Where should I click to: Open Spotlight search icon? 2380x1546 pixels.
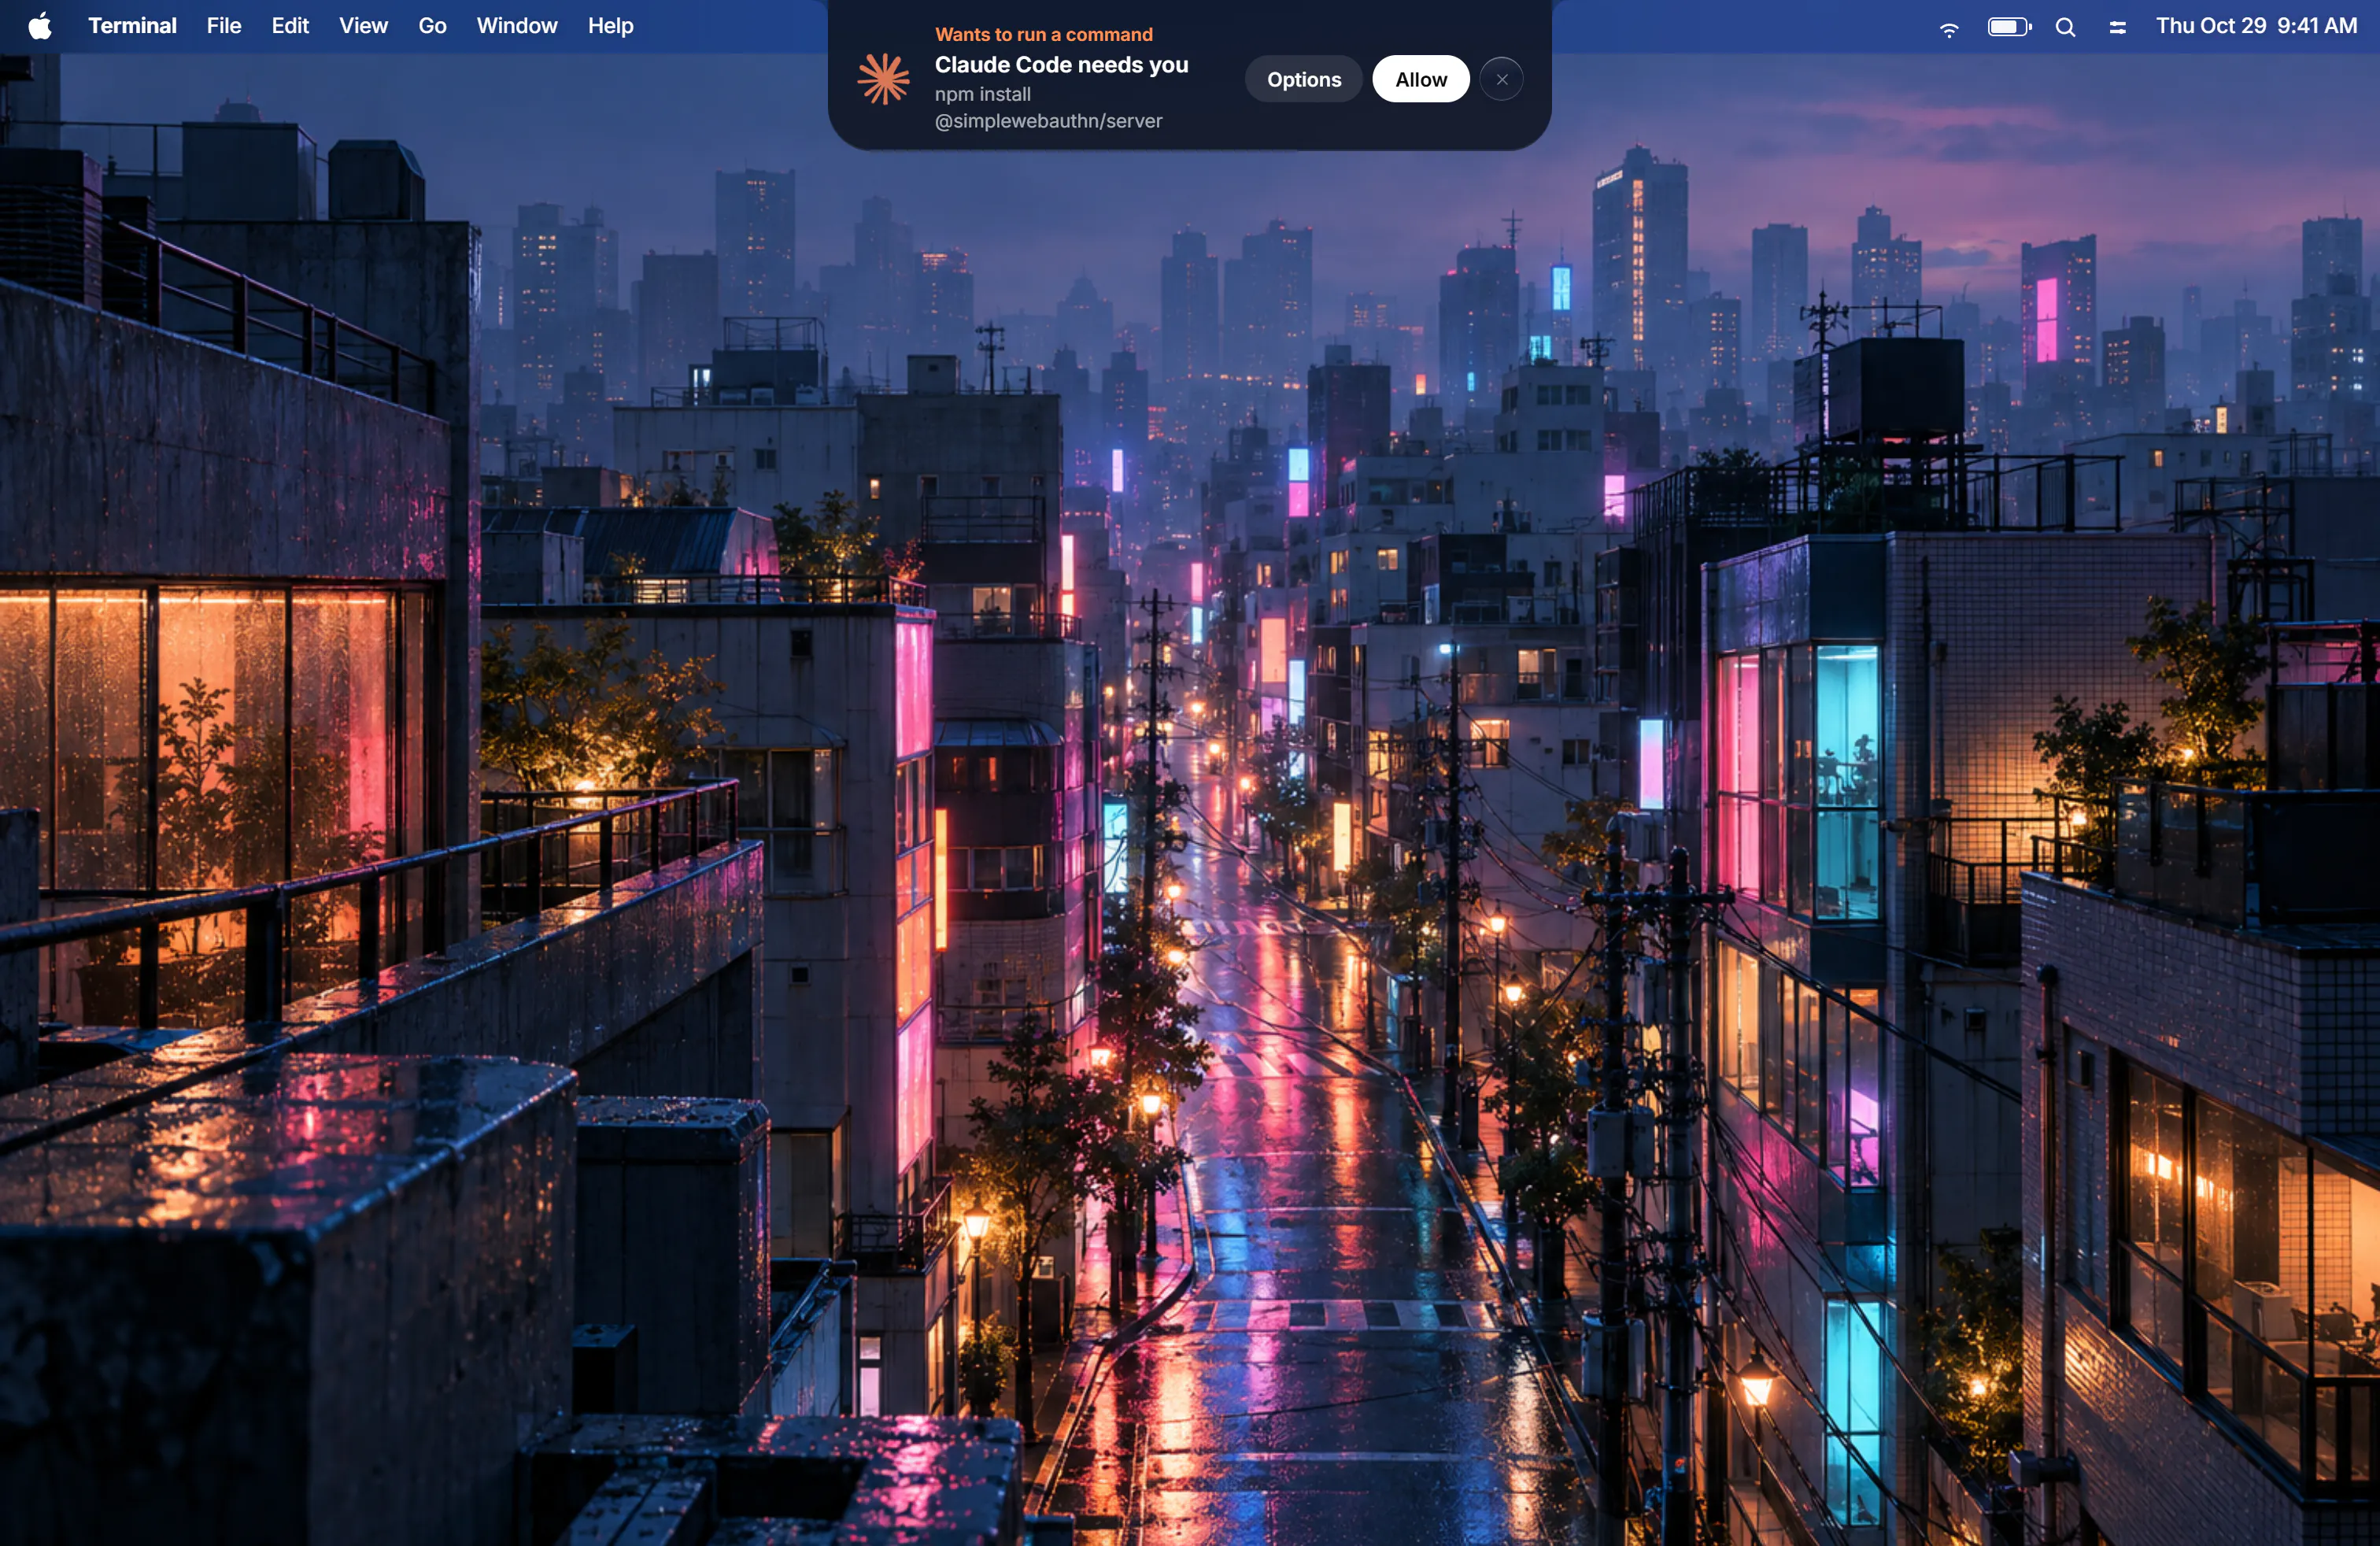(x=2065, y=27)
